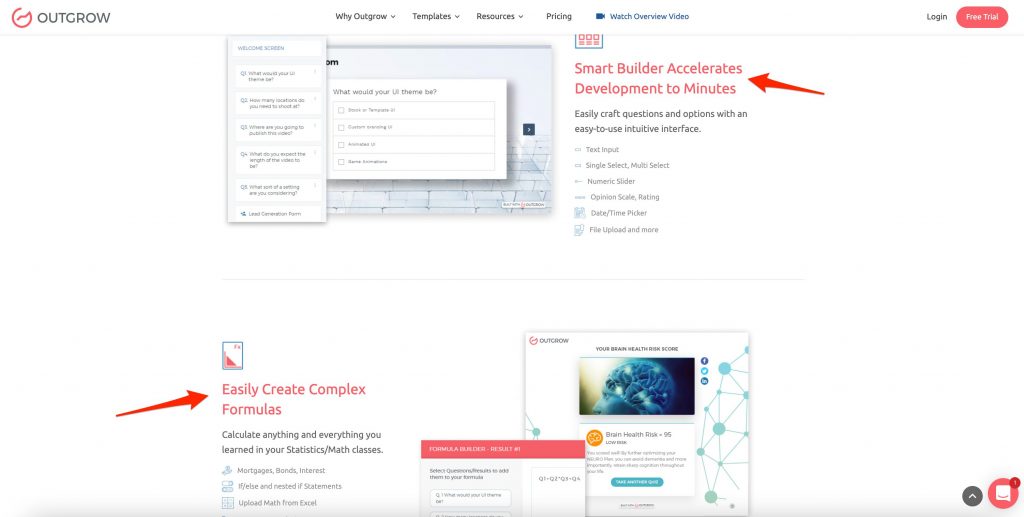Expand the Why Outgrow dropdown
This screenshot has width=1024, height=517.
click(x=365, y=17)
